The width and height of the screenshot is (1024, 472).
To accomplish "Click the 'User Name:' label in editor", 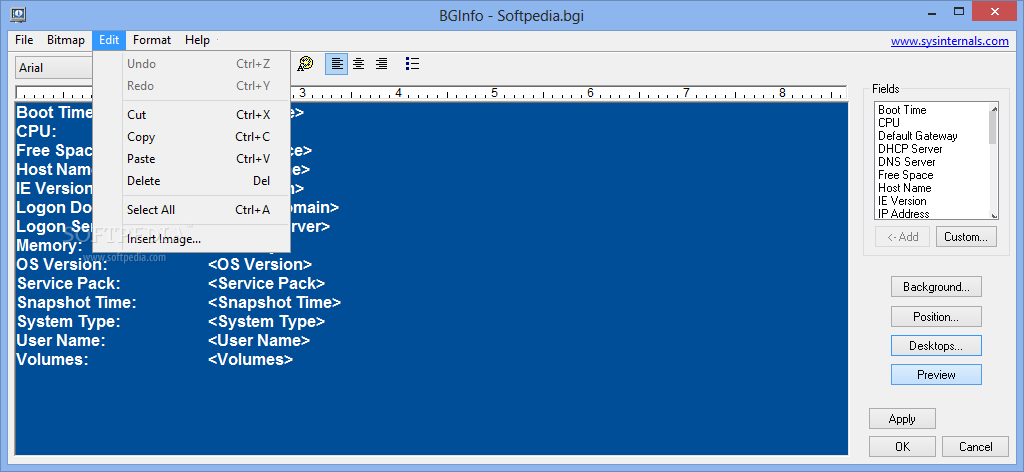I will click(61, 340).
